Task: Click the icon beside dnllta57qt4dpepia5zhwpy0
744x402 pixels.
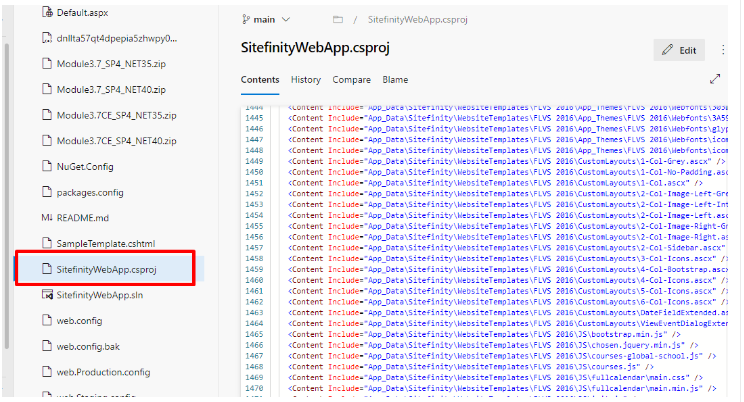Action: pyautogui.click(x=47, y=38)
